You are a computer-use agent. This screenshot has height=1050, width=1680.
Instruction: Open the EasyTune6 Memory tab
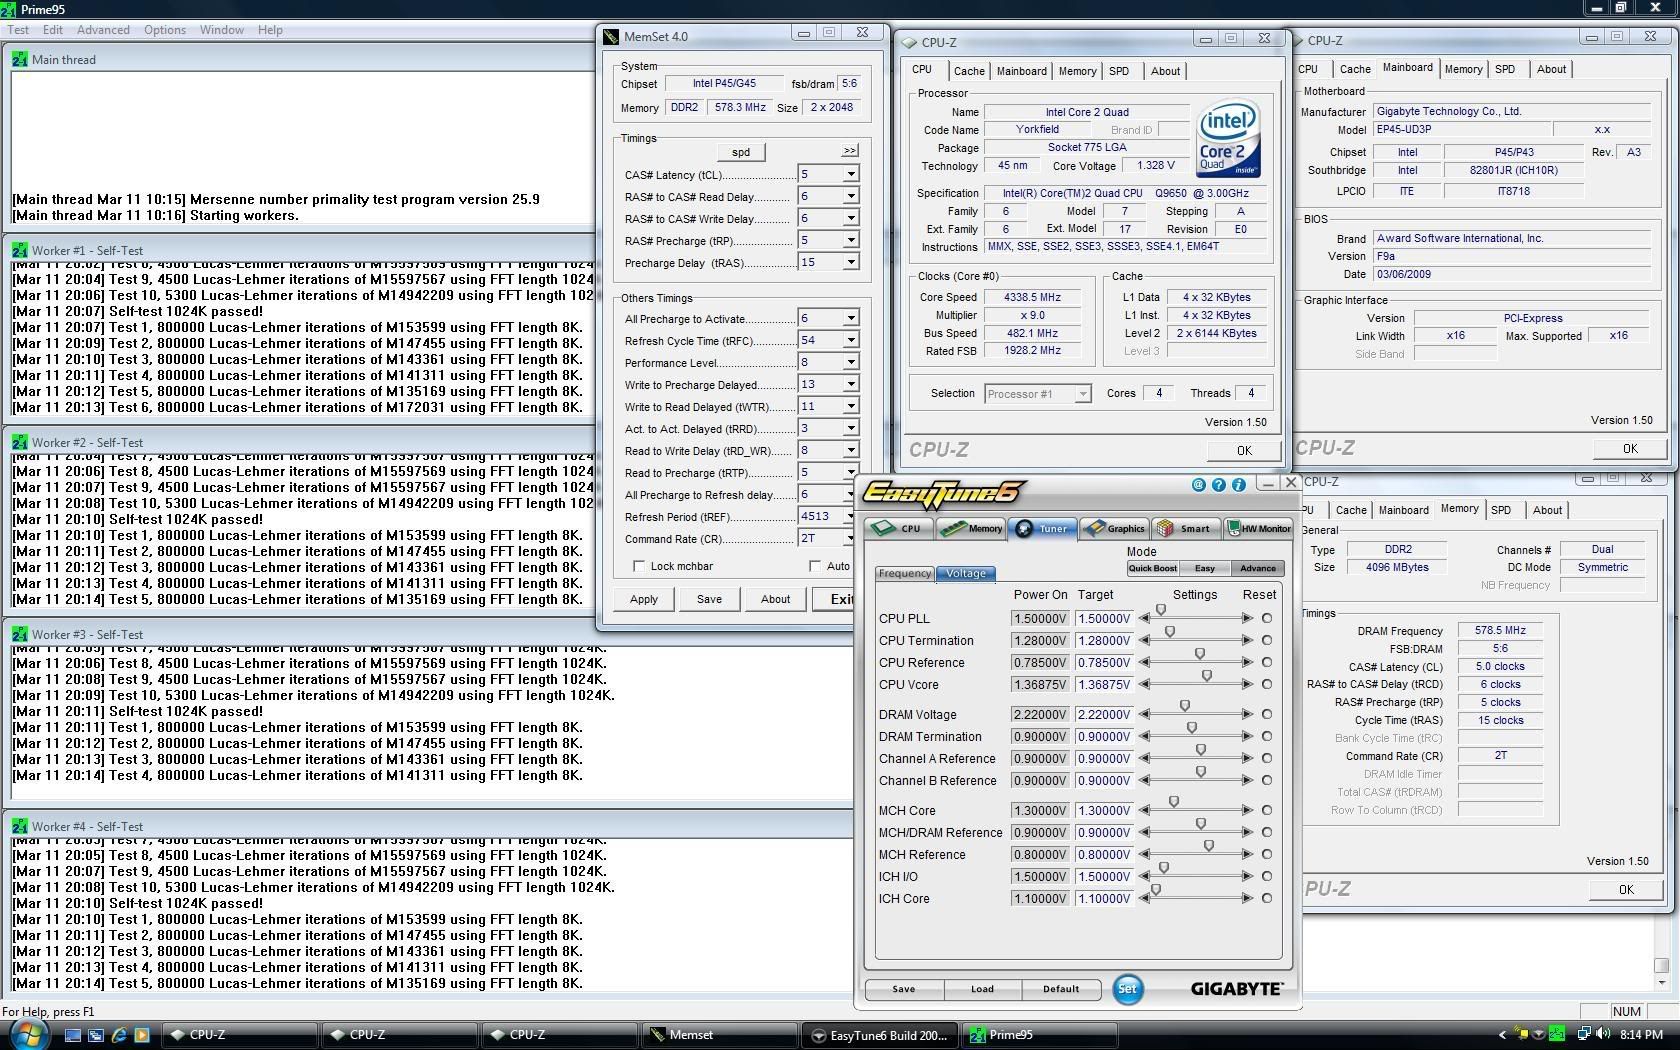coord(970,528)
